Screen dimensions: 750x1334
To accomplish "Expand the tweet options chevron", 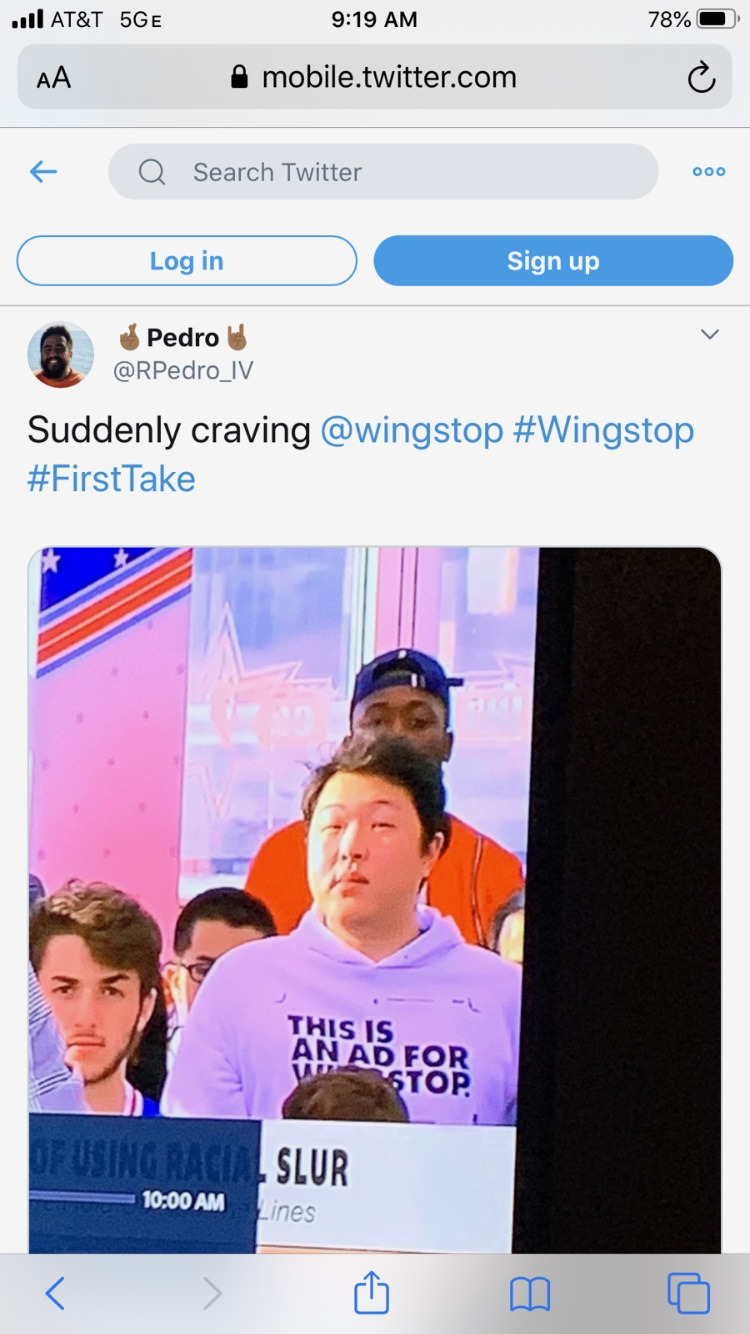I will [x=709, y=334].
